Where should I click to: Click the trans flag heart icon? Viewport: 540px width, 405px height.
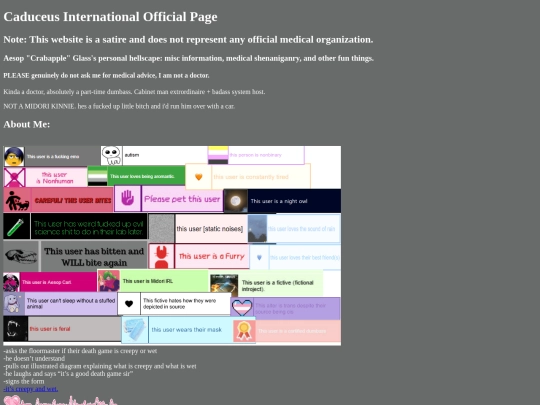click(x=242, y=308)
